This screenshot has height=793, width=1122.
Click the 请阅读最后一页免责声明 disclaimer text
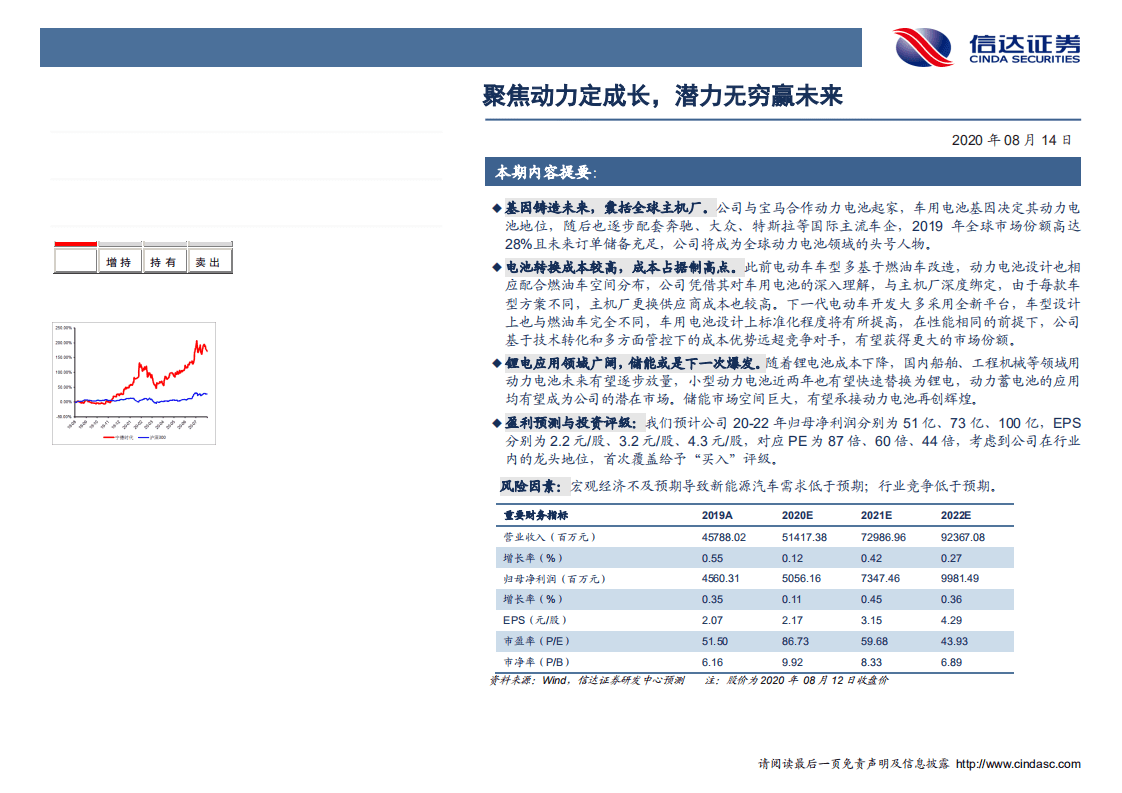pyautogui.click(x=854, y=763)
